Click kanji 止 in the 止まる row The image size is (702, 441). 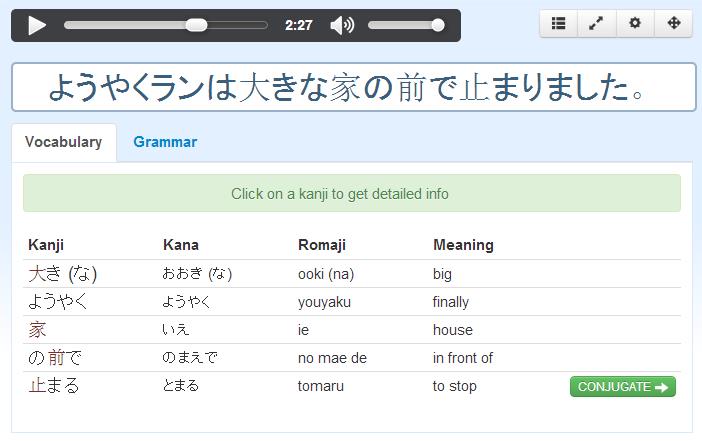point(37,386)
